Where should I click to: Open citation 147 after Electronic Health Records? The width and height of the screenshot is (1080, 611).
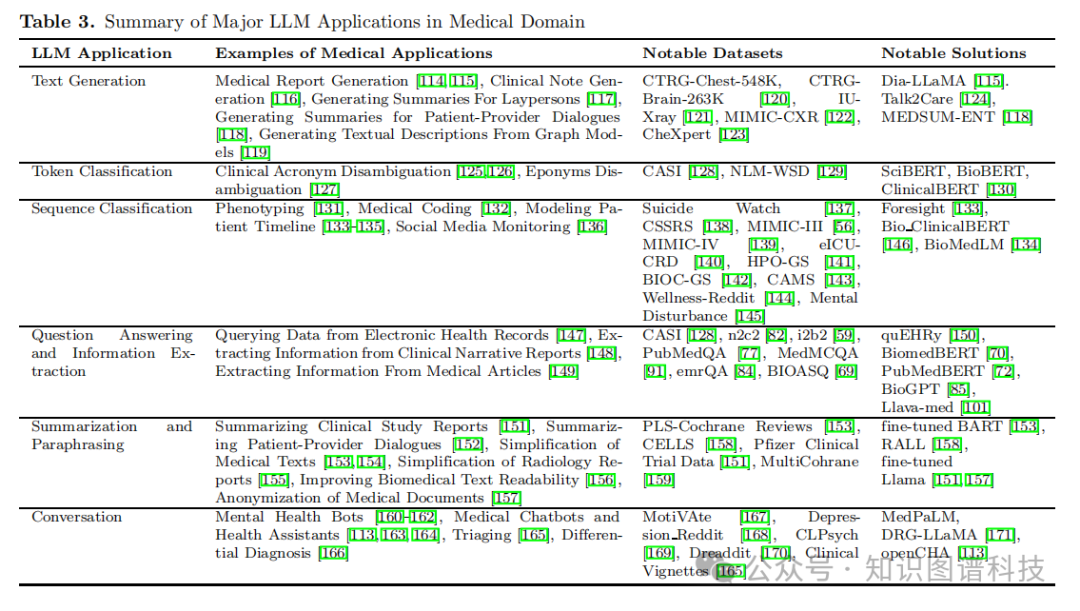click(x=572, y=335)
